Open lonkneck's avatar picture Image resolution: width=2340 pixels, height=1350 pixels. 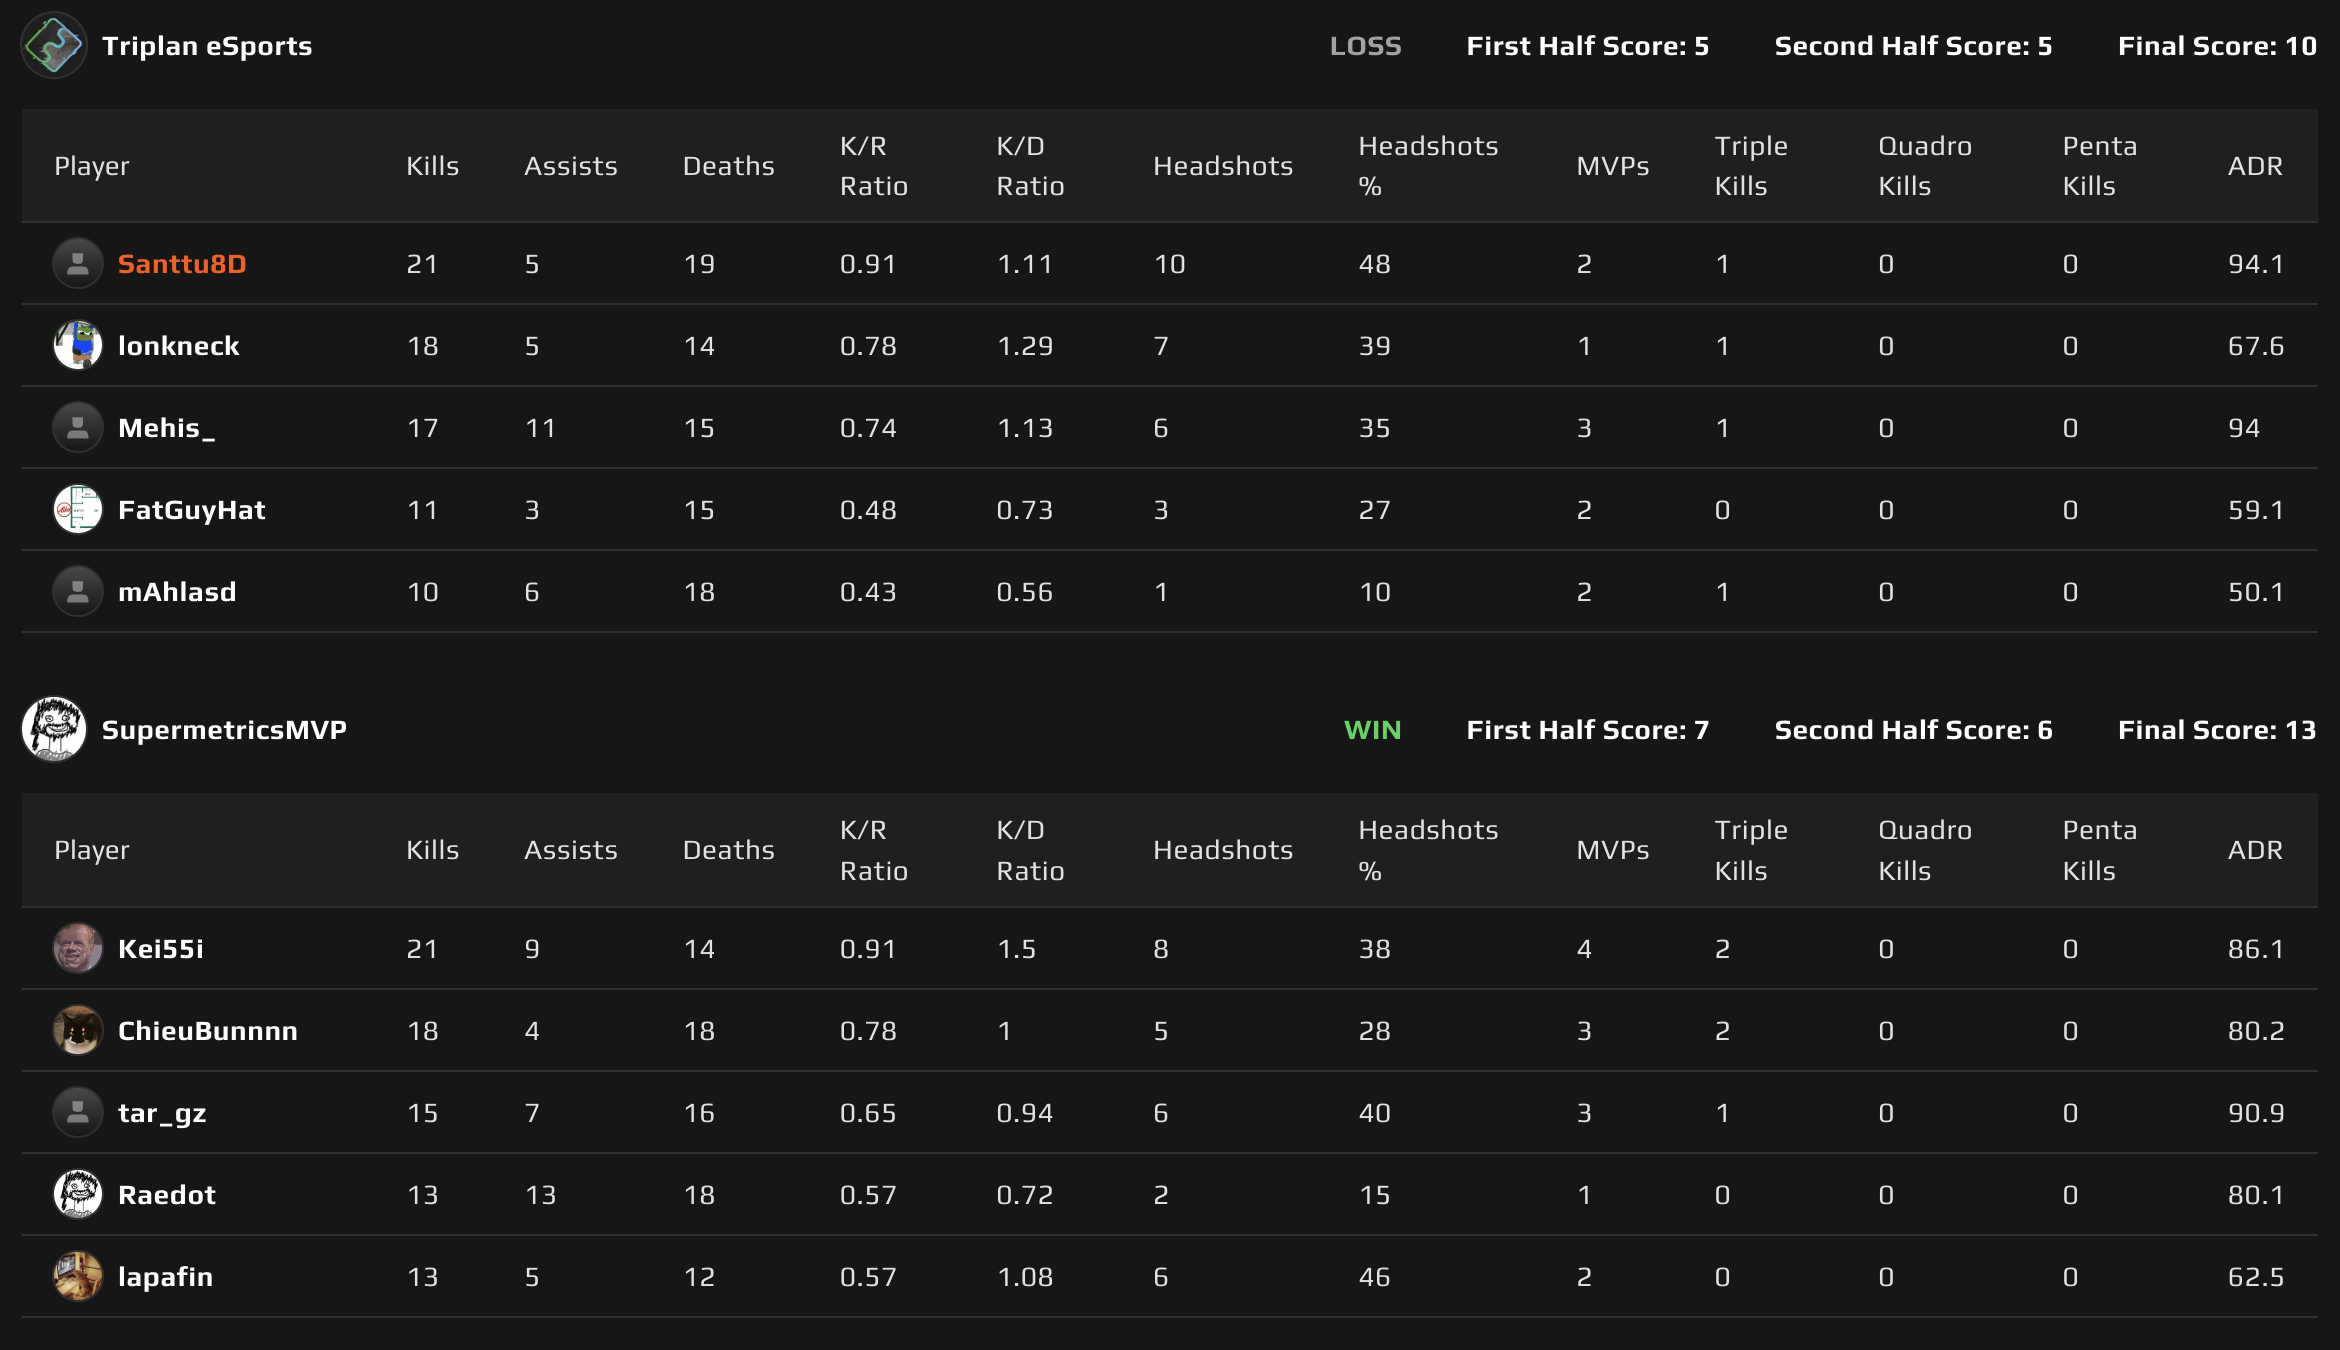coord(77,345)
